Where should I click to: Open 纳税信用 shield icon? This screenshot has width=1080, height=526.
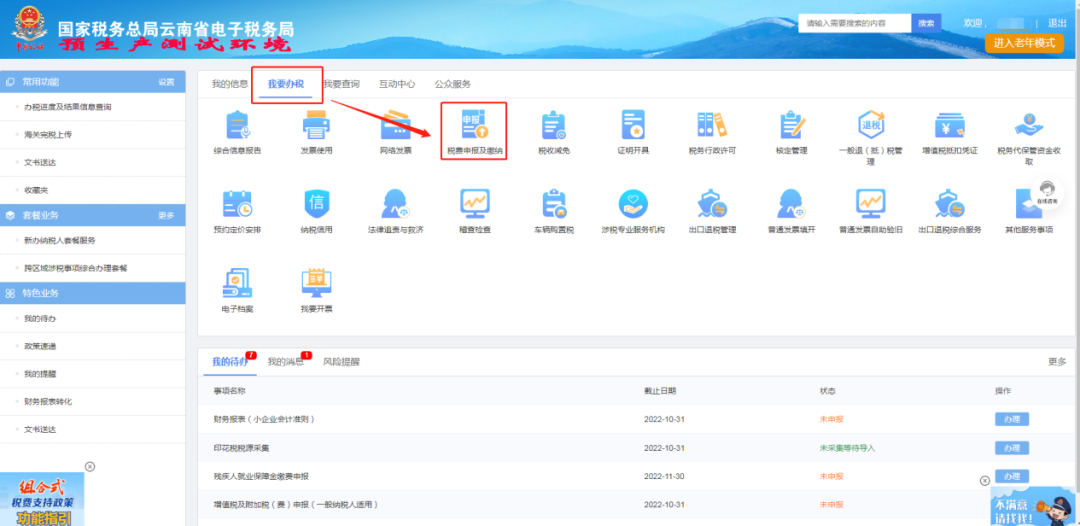click(316, 204)
